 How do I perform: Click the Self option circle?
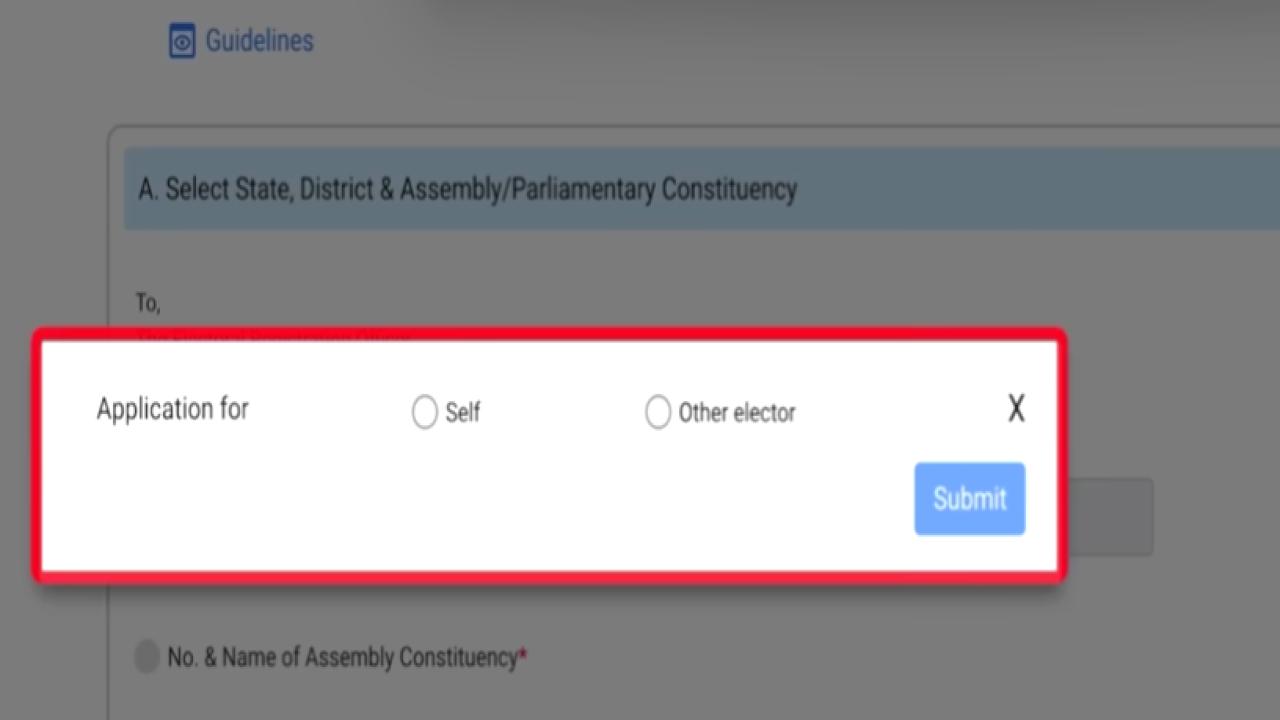(424, 412)
